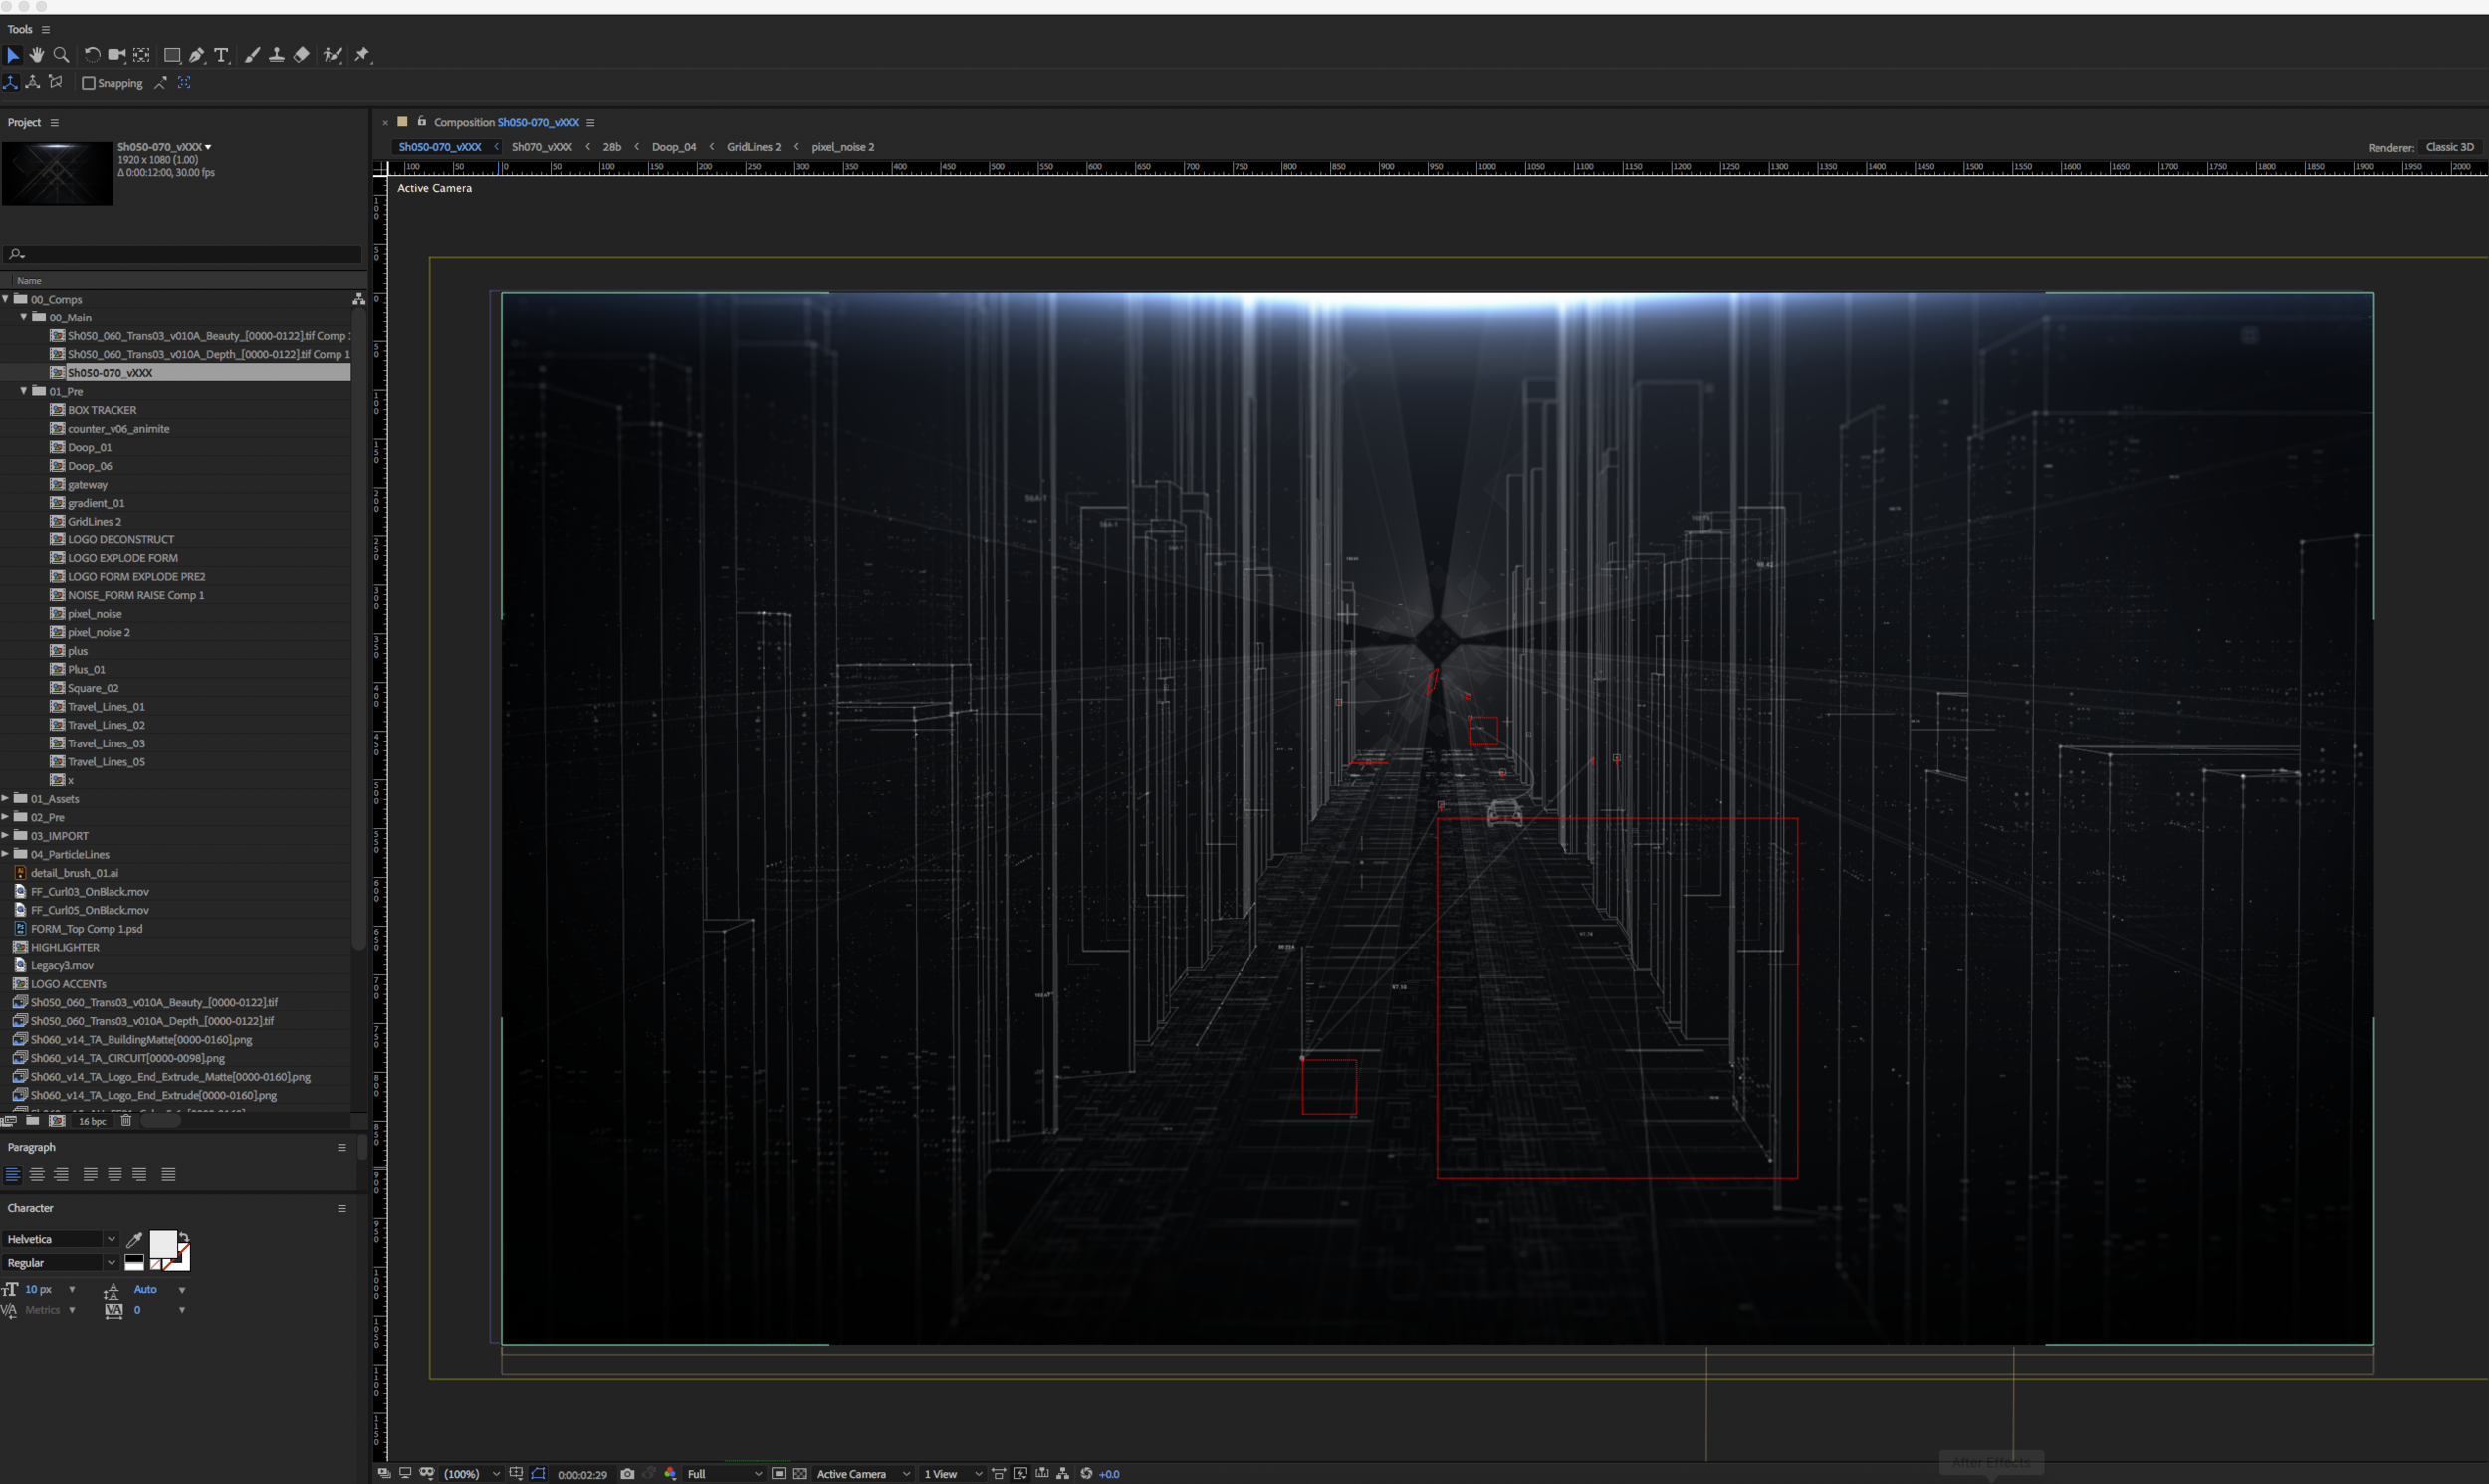Select the Puppet Pin tool
Screen dimensions: 2489x1484
363,55
